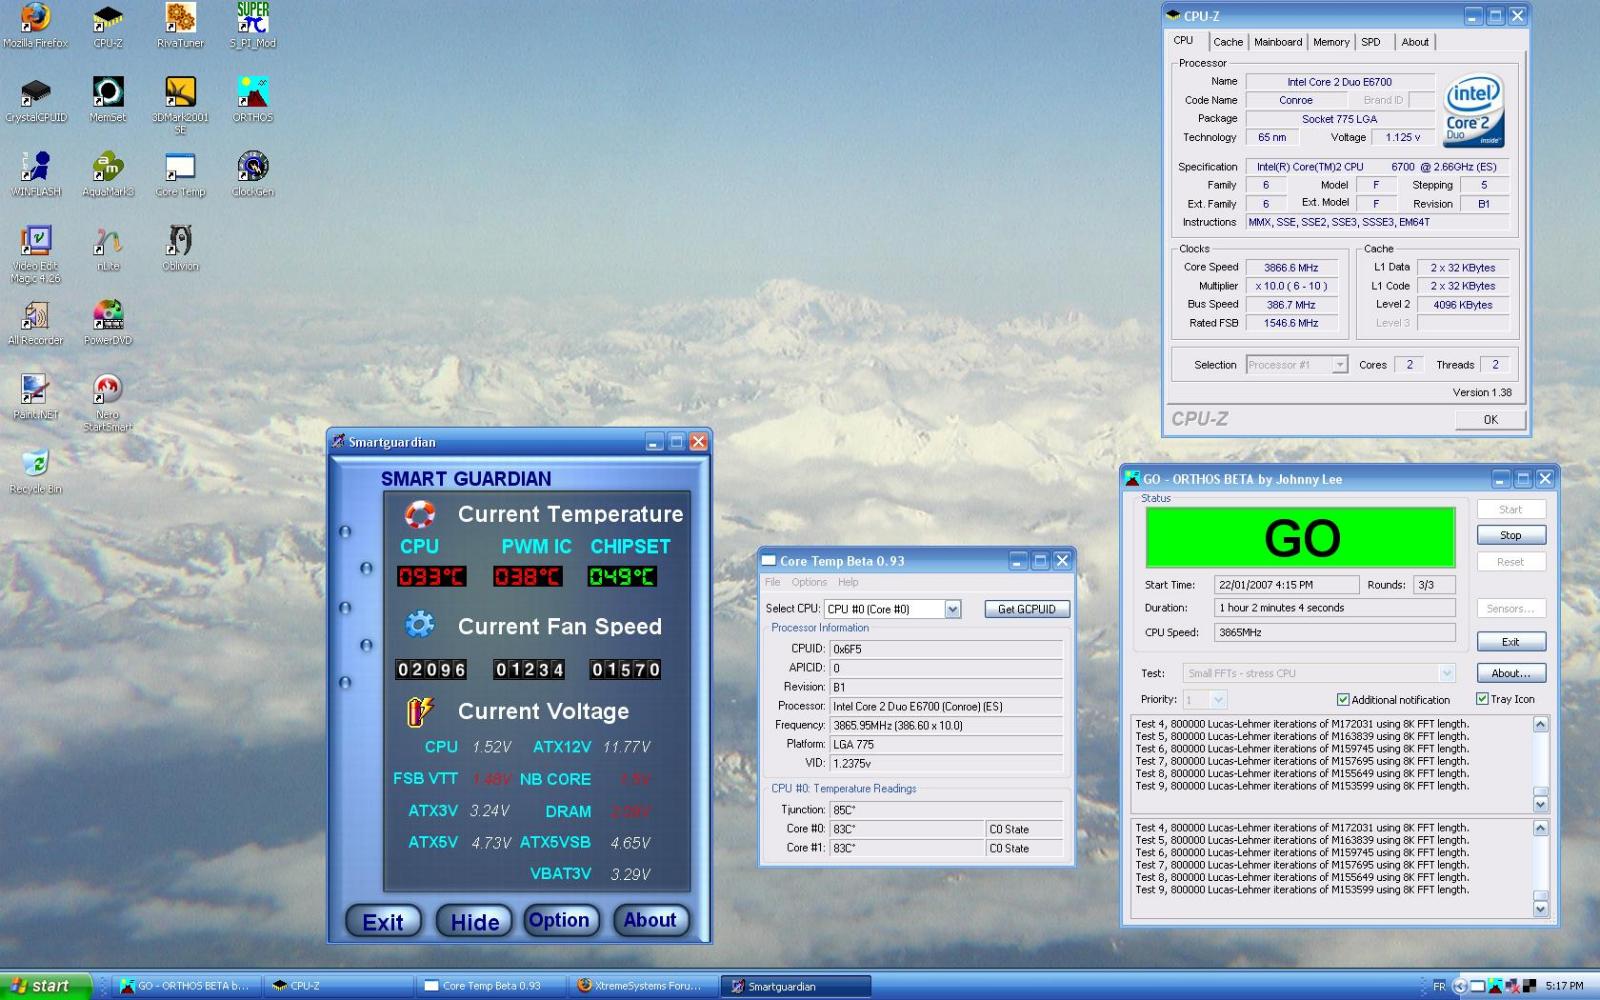The width and height of the screenshot is (1600, 1000).
Task: Click Option button in Smart Guardian
Action: [559, 920]
